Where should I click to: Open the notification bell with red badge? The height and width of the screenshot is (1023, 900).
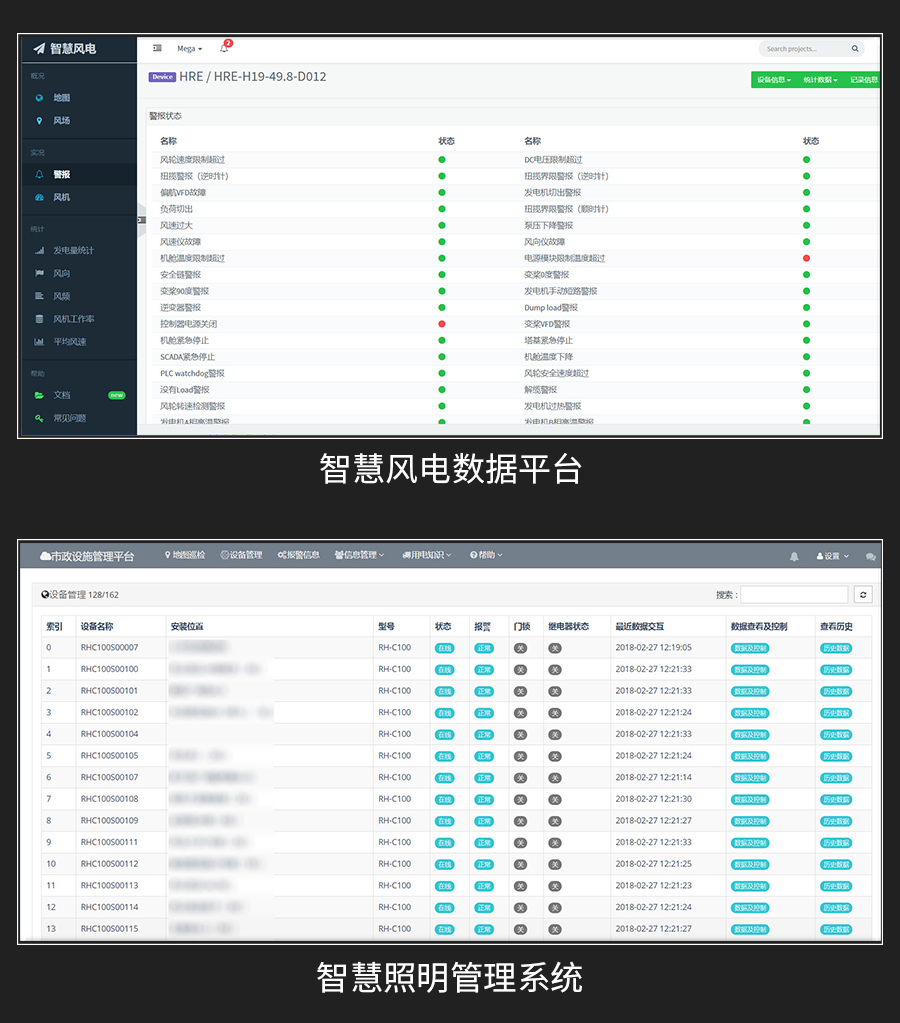[224, 48]
